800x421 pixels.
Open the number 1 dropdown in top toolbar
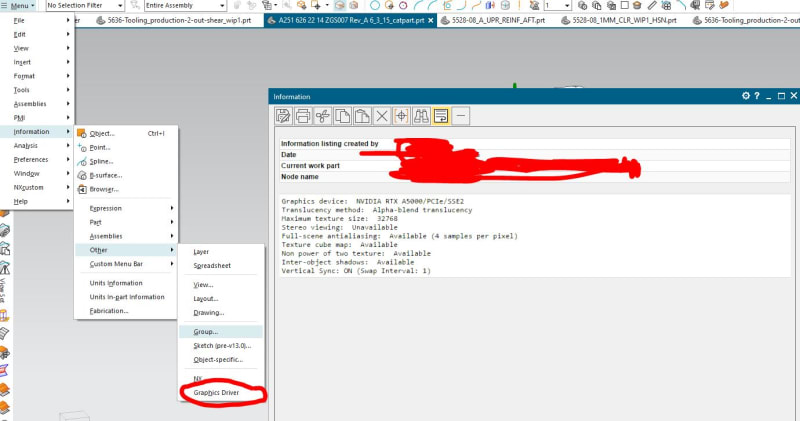click(557, 6)
